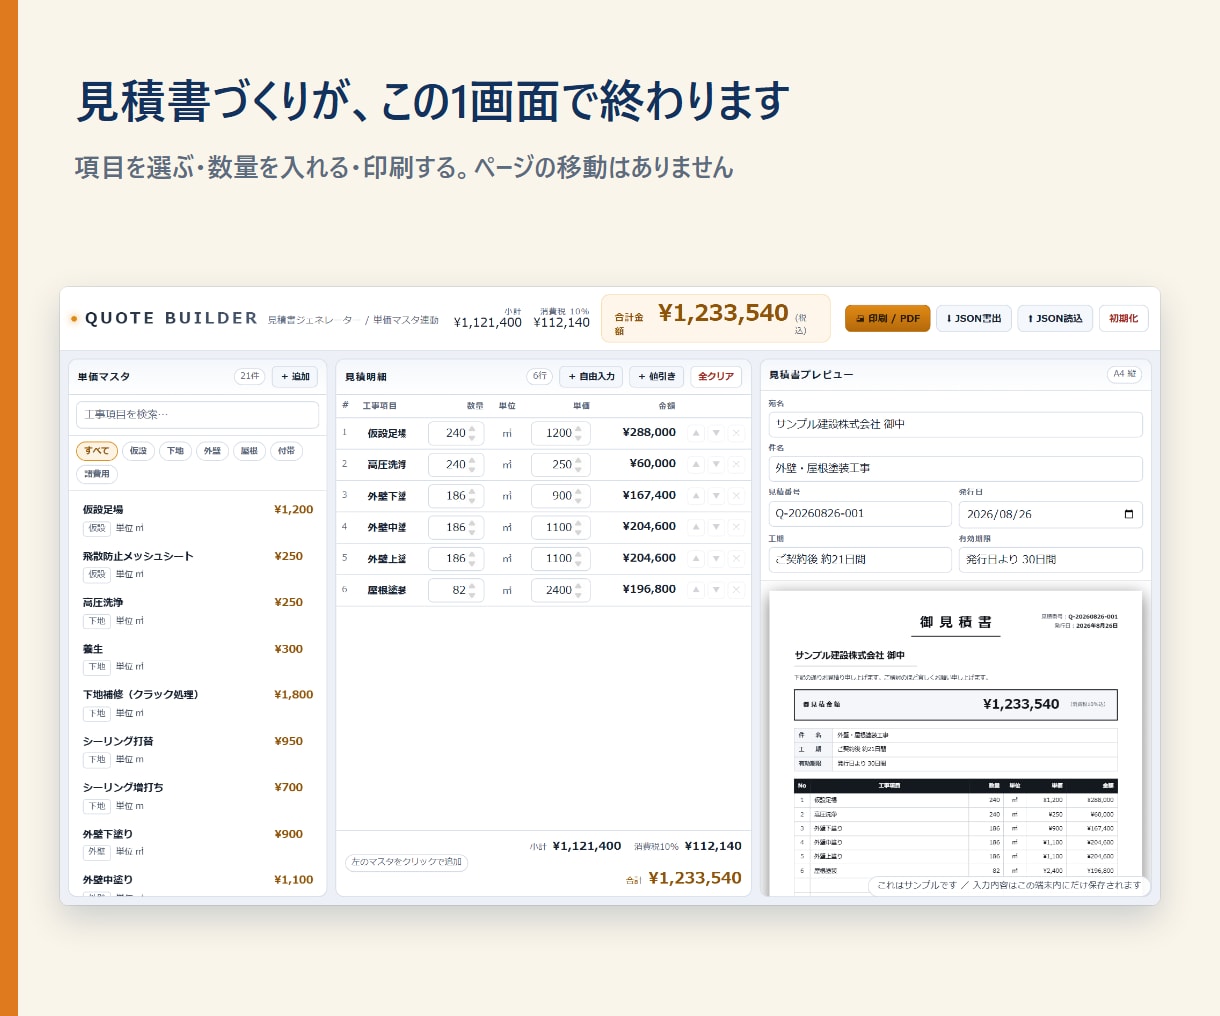Delete the 外壁中塗 row
The width and height of the screenshot is (1220, 1016).
(736, 527)
